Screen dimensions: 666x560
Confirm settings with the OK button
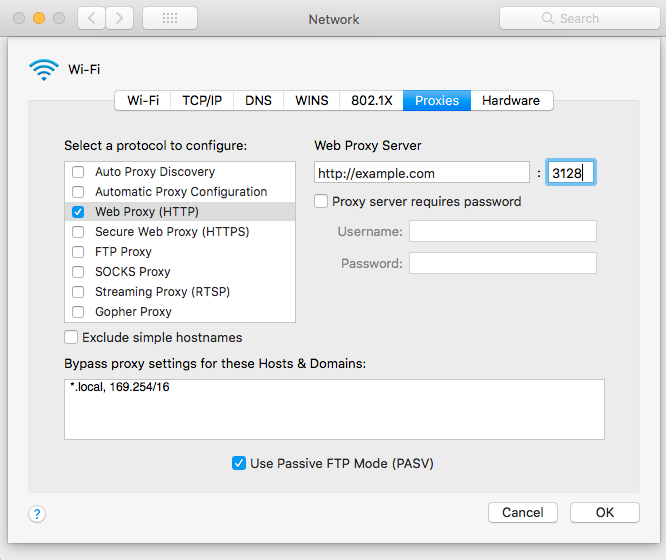pos(604,512)
